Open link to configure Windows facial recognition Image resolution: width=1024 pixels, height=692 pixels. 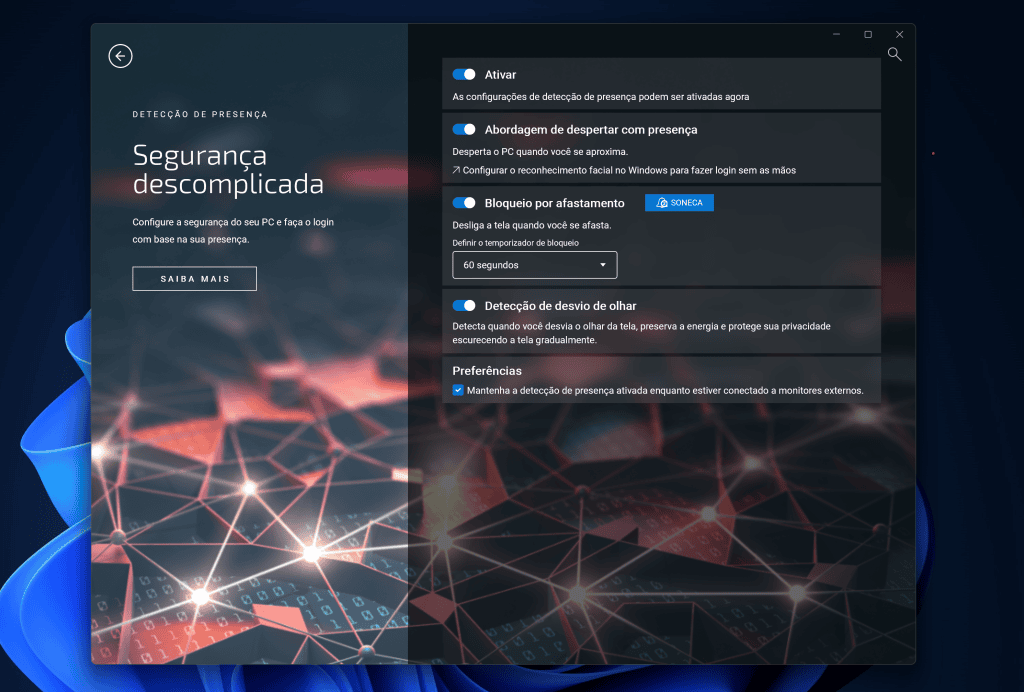[624, 170]
